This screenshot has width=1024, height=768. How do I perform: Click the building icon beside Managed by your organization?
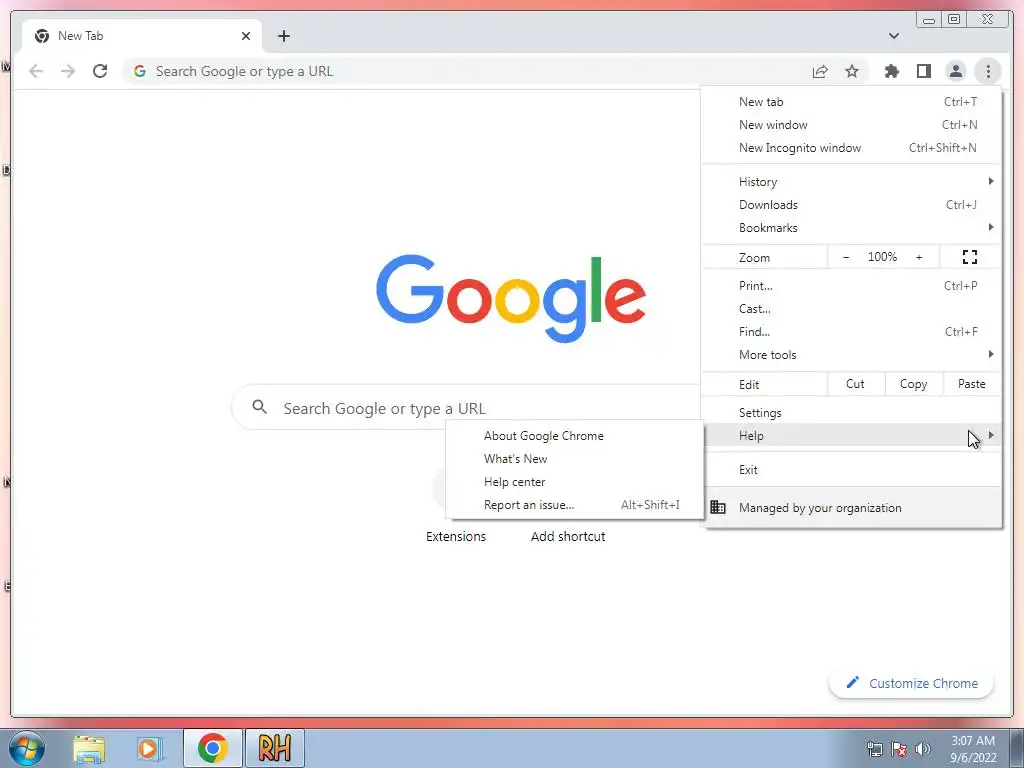point(718,507)
